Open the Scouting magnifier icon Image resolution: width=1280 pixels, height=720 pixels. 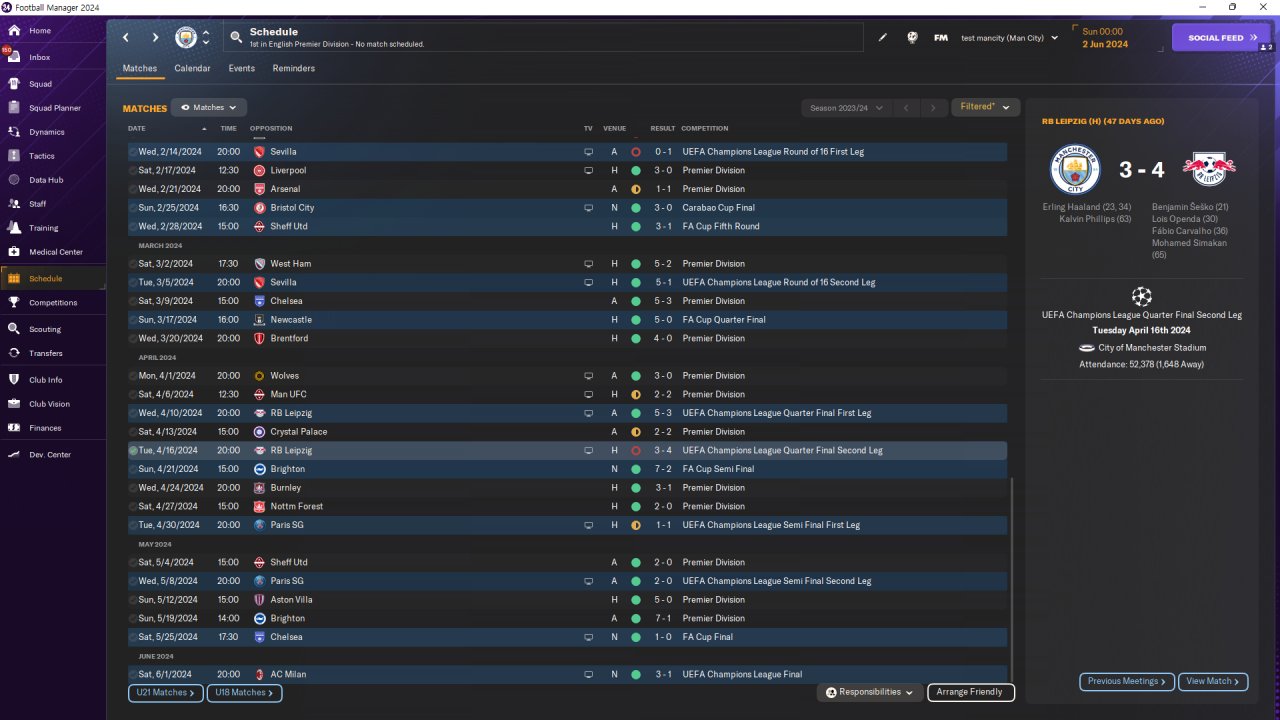14,329
